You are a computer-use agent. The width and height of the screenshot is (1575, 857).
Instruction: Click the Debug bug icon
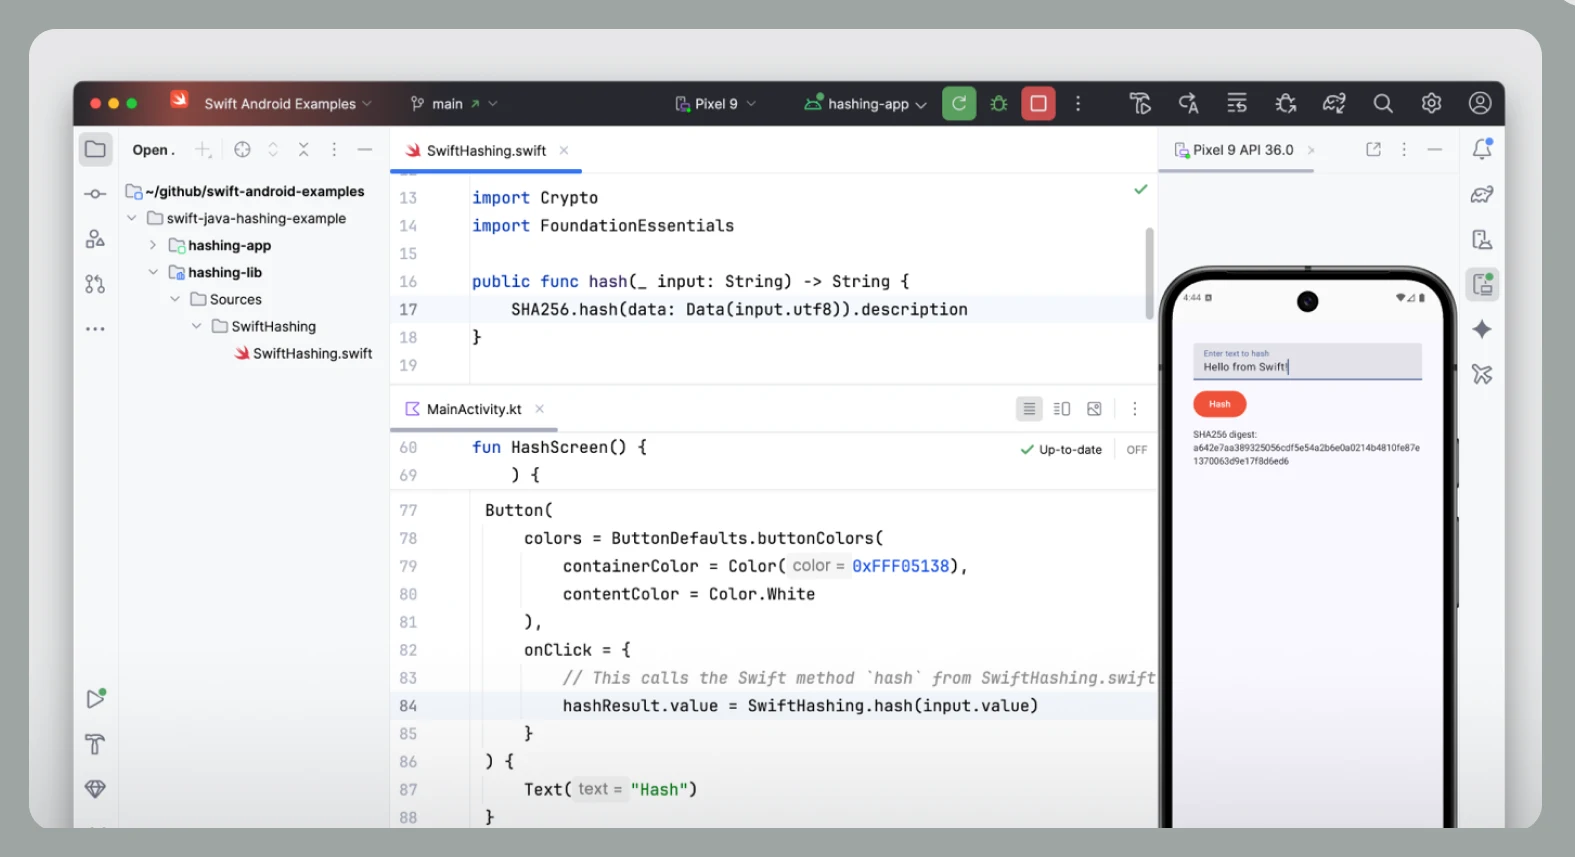tap(998, 104)
